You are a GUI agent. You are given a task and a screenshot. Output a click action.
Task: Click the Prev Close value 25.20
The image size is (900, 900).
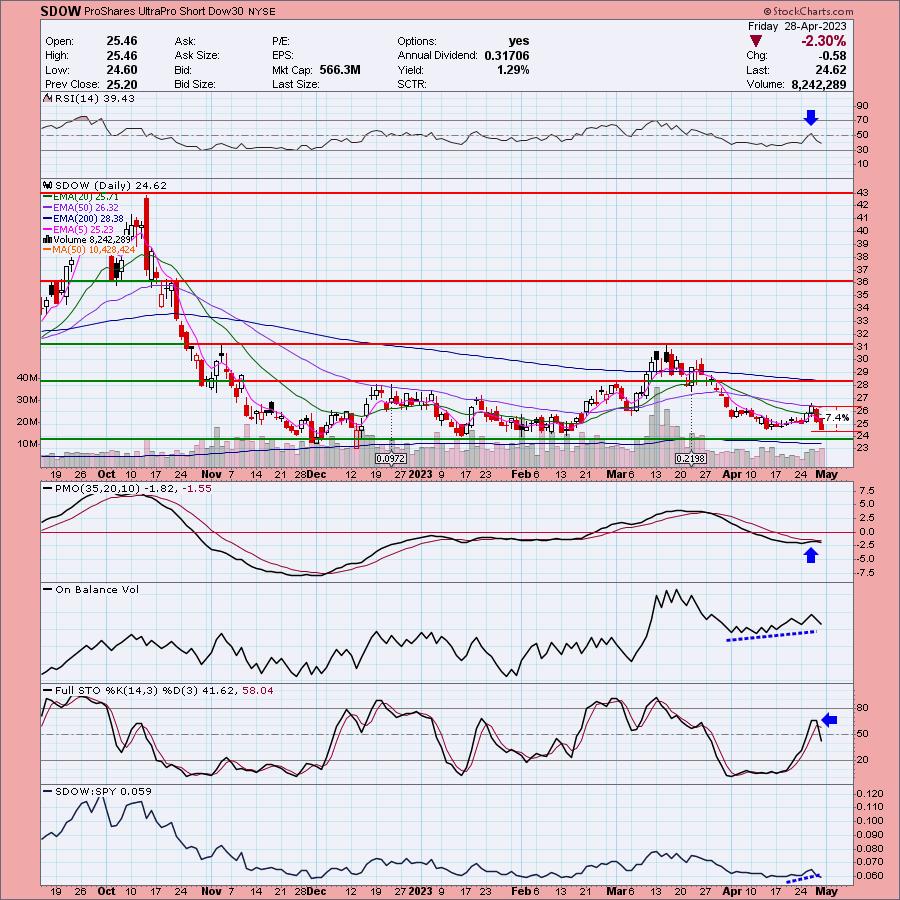pyautogui.click(x=122, y=84)
